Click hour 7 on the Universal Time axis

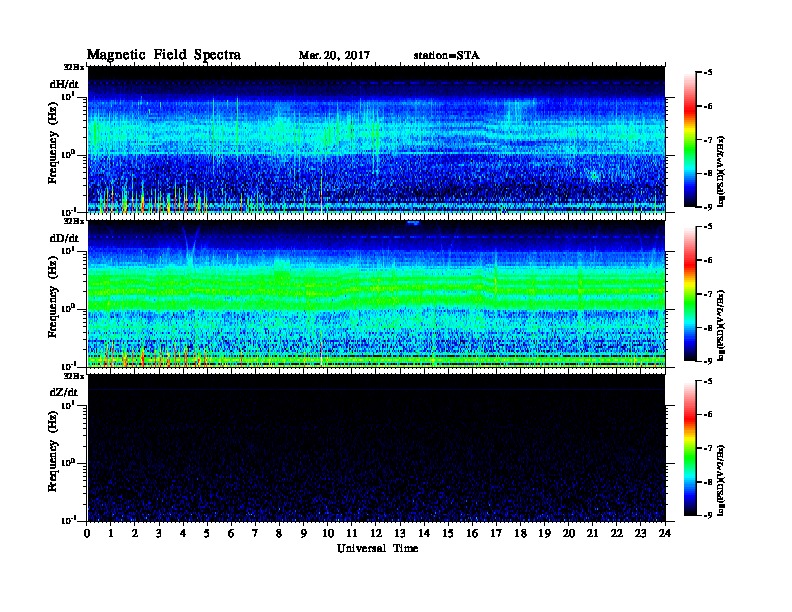(256, 533)
